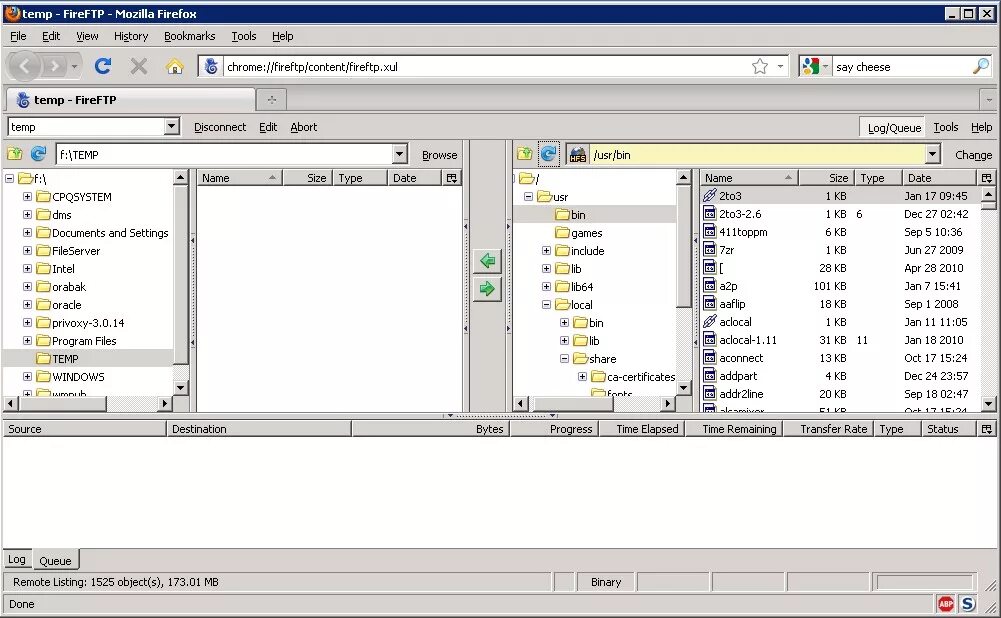Collapse the remote usr folder
Screen dimensions: 1001x618
tap(529, 197)
